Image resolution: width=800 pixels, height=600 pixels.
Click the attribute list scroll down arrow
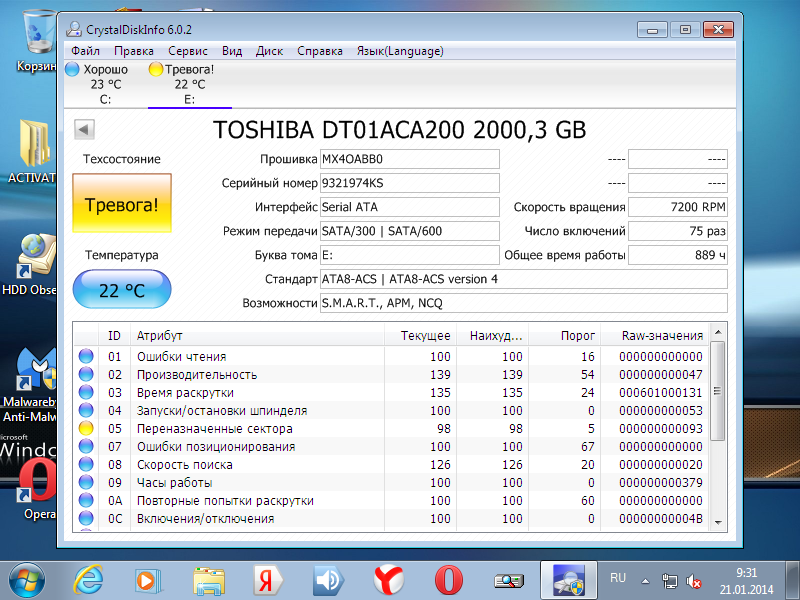(x=718, y=522)
